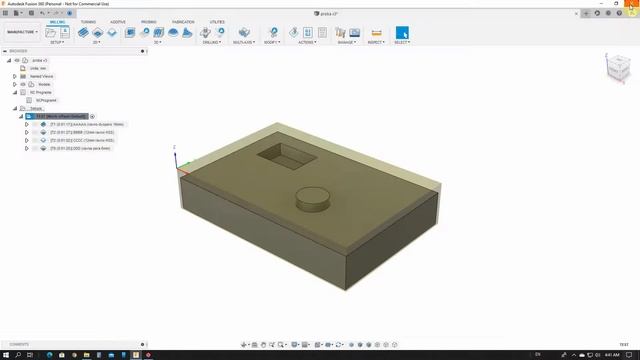640x360 pixels.
Task: Click the taskbar search magnifier
Action: pos(18,355)
